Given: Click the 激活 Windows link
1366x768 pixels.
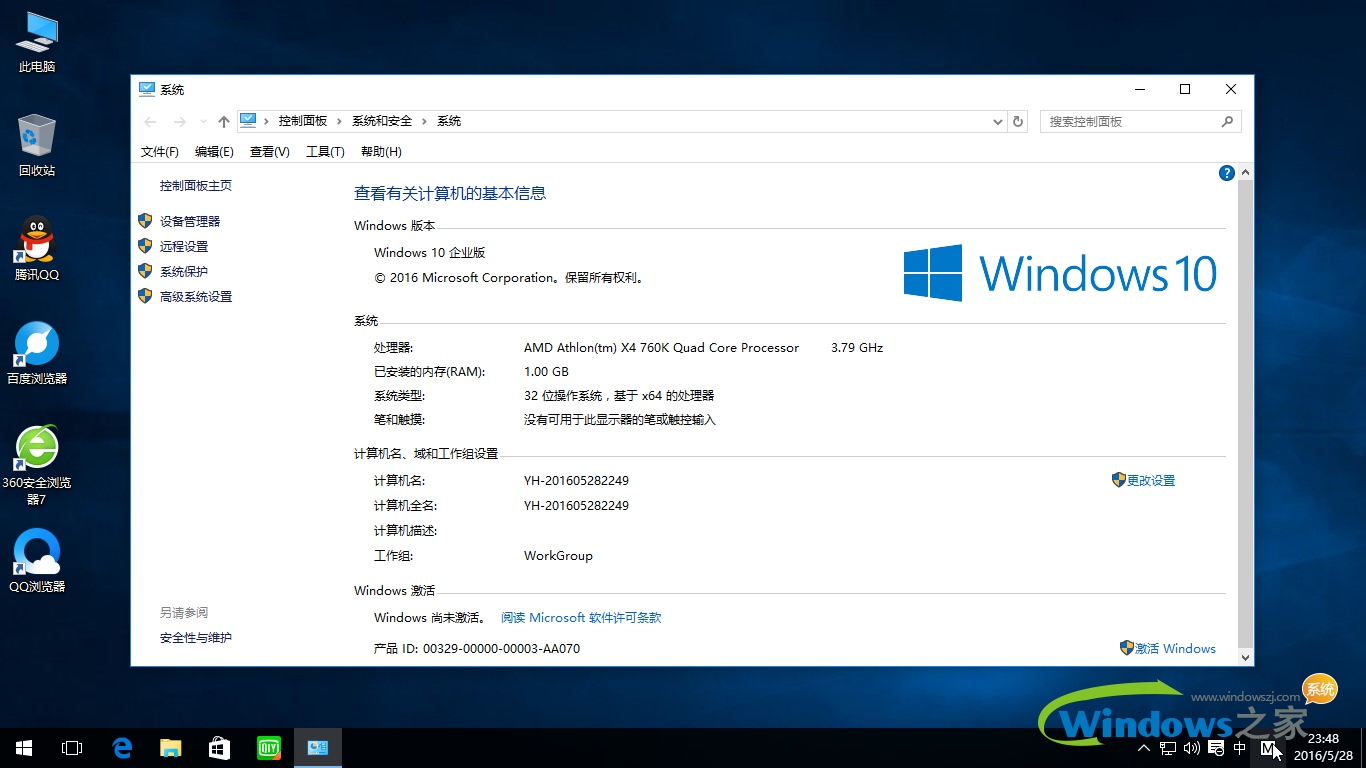Looking at the screenshot, I should 1176,648.
